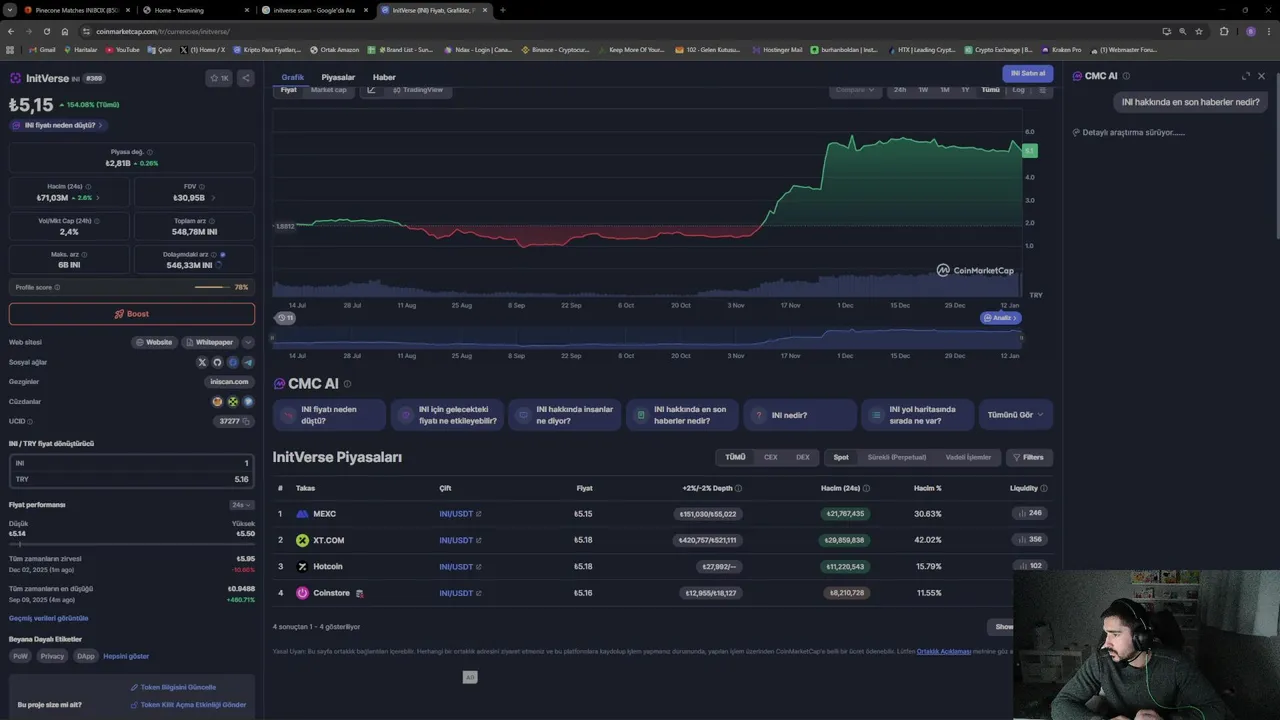The height and width of the screenshot is (720, 1280).
Task: Expand more website links chevron
Action: click(248, 342)
